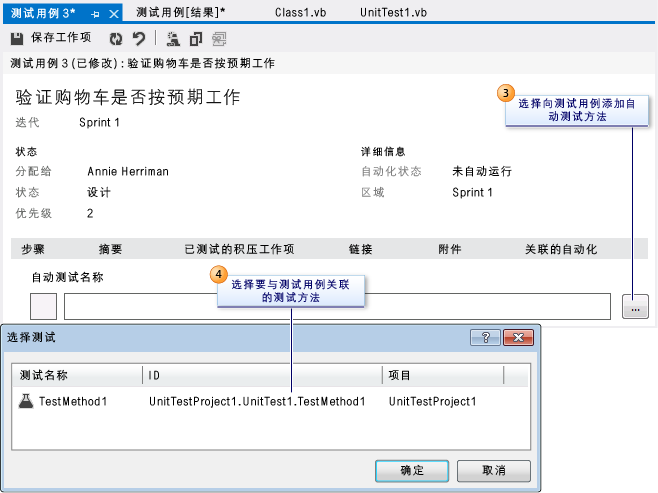Click the 区域 value Sprint 1
658x493 pixels.
tap(473, 193)
